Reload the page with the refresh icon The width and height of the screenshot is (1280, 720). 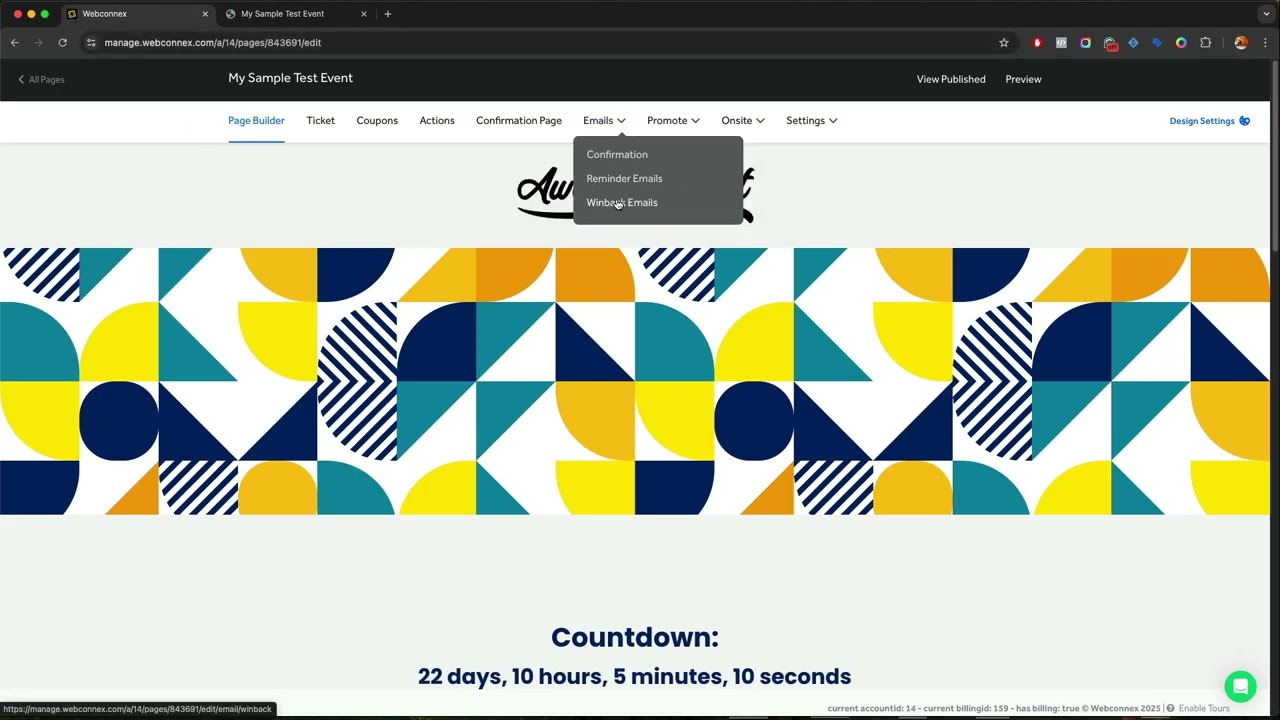[x=62, y=43]
